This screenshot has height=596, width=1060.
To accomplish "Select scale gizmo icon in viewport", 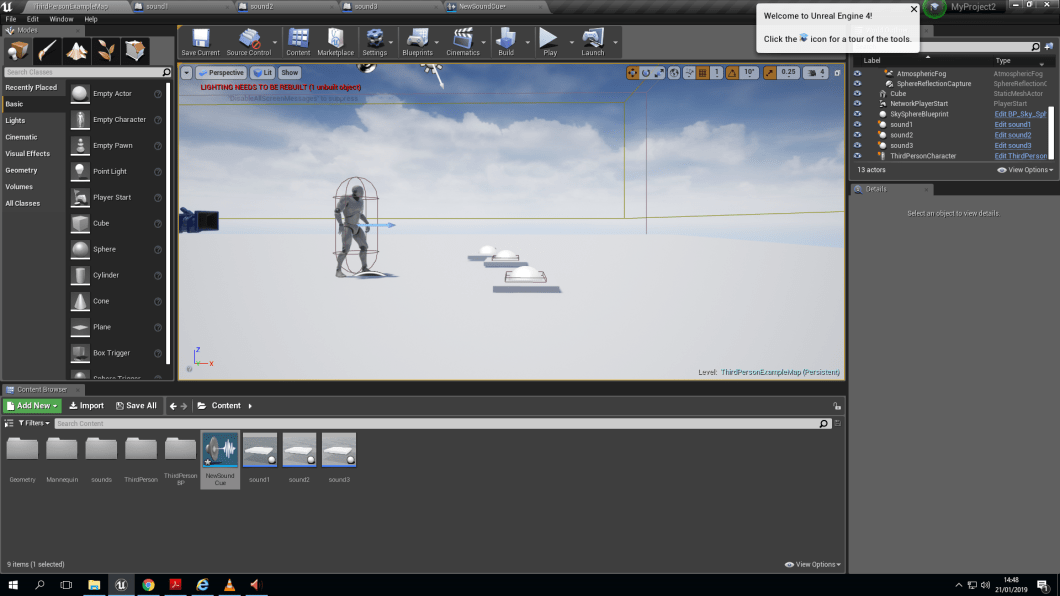I will [x=659, y=72].
